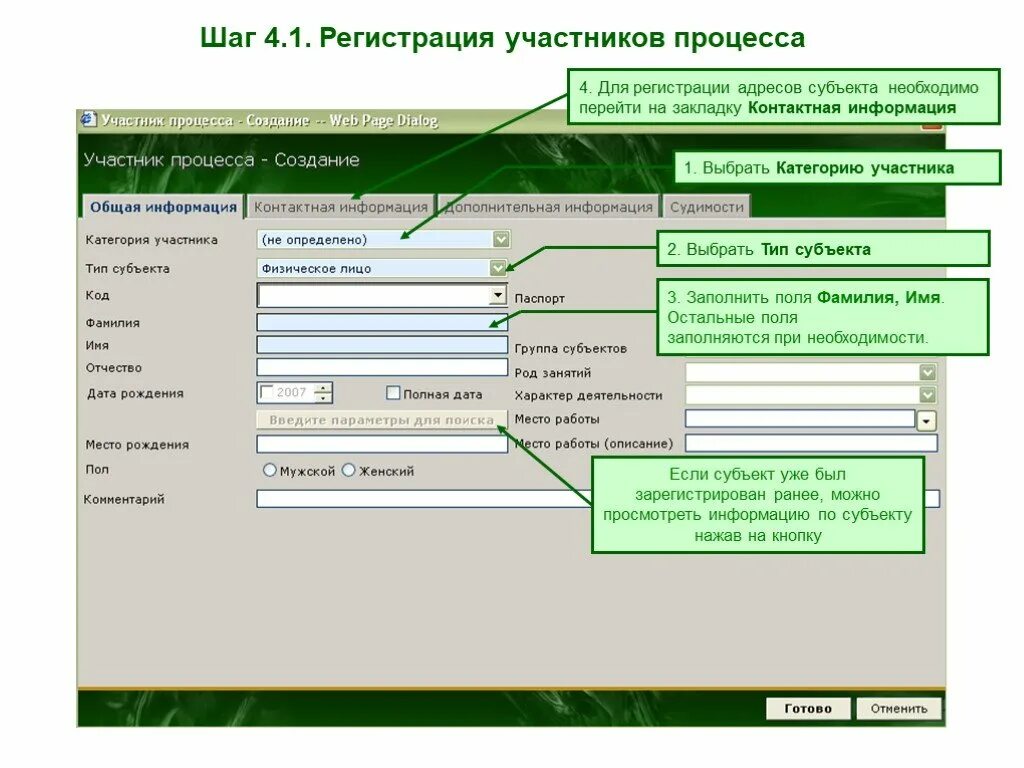Image resolution: width=1024 pixels, height=768 pixels.
Task: Expand the Тип субъекта dropdown arrow
Action: [x=498, y=268]
